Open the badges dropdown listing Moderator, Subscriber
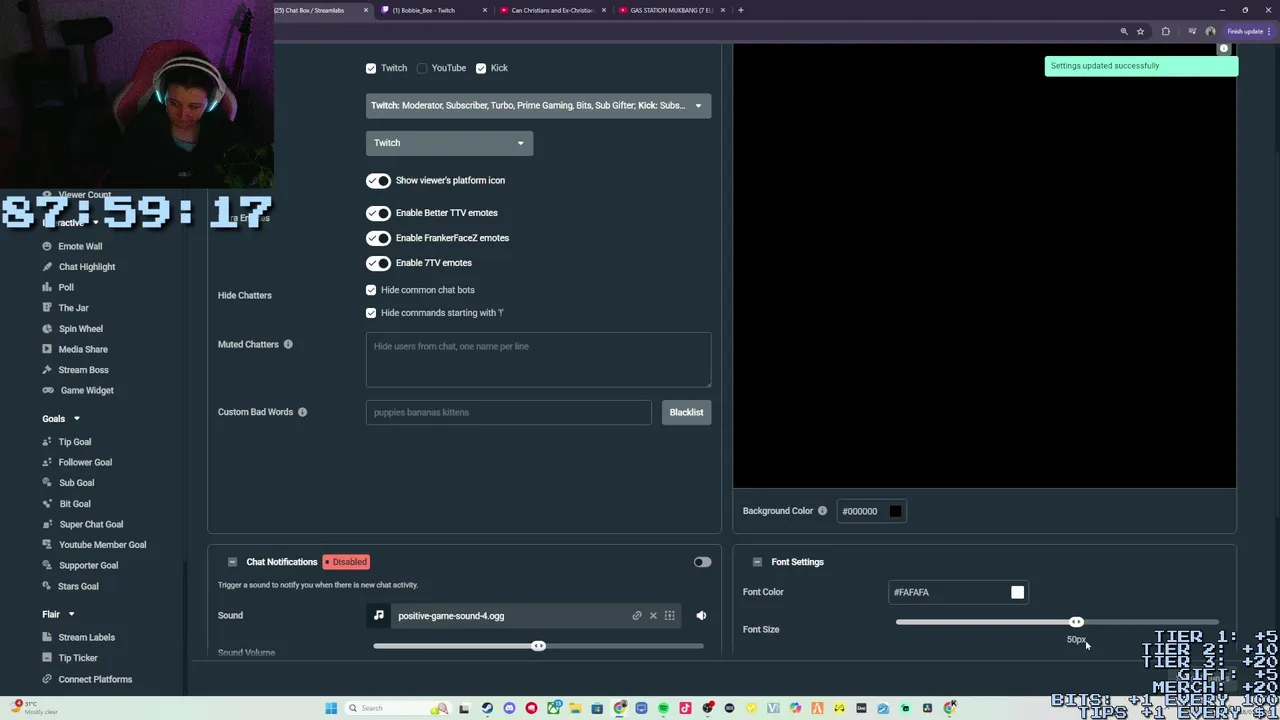Screen dimensions: 1280x720 (538, 105)
